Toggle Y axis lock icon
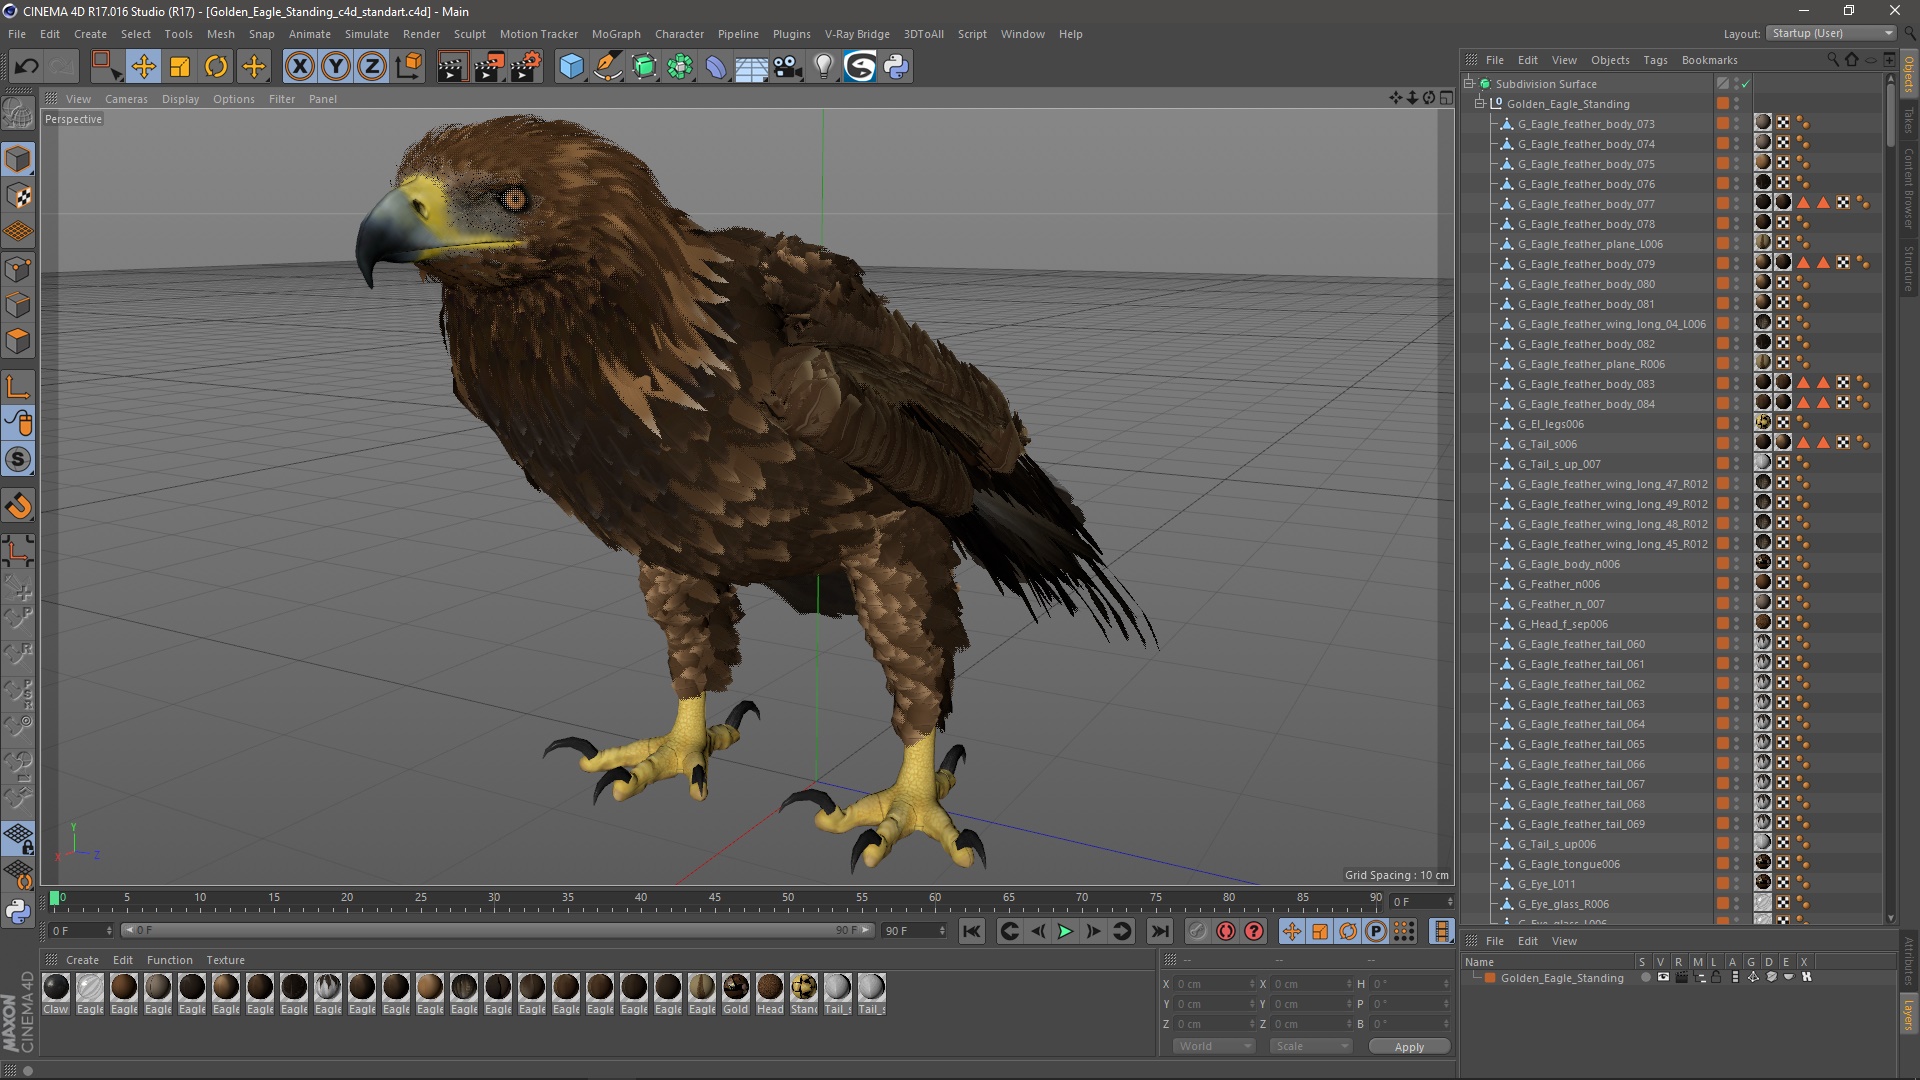1920x1080 pixels. [x=336, y=67]
